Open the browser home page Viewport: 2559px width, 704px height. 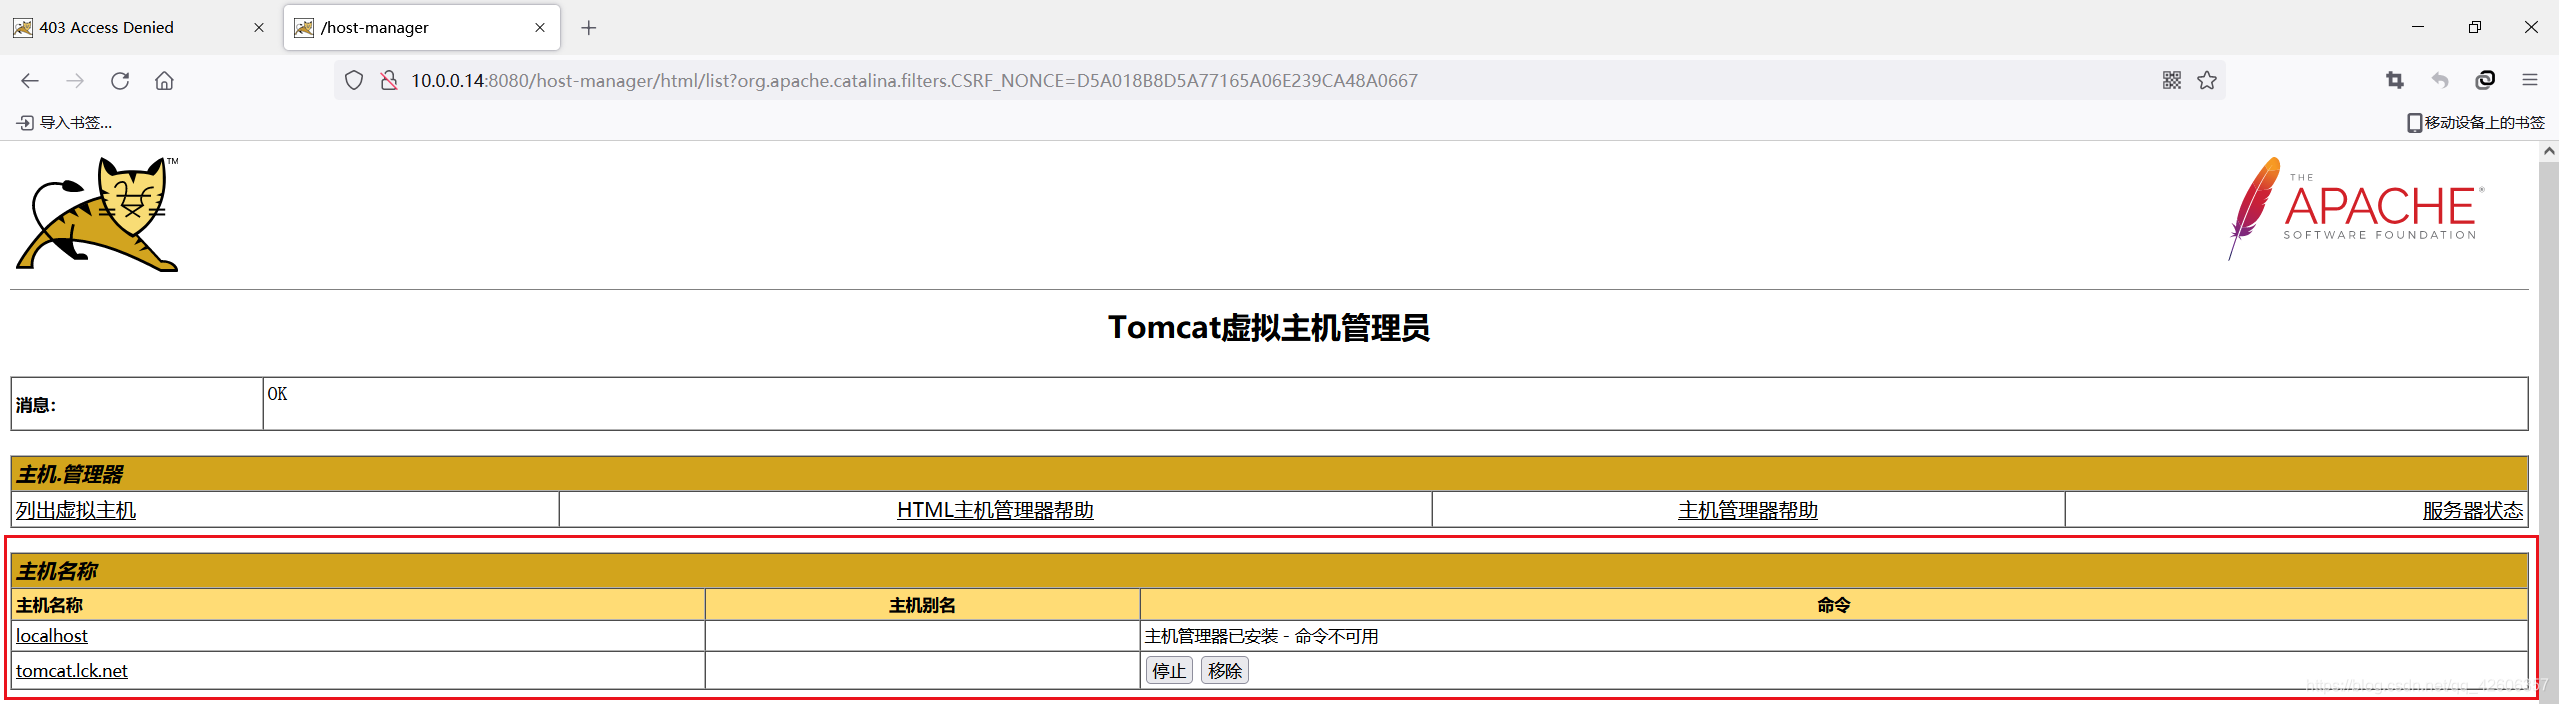[164, 81]
